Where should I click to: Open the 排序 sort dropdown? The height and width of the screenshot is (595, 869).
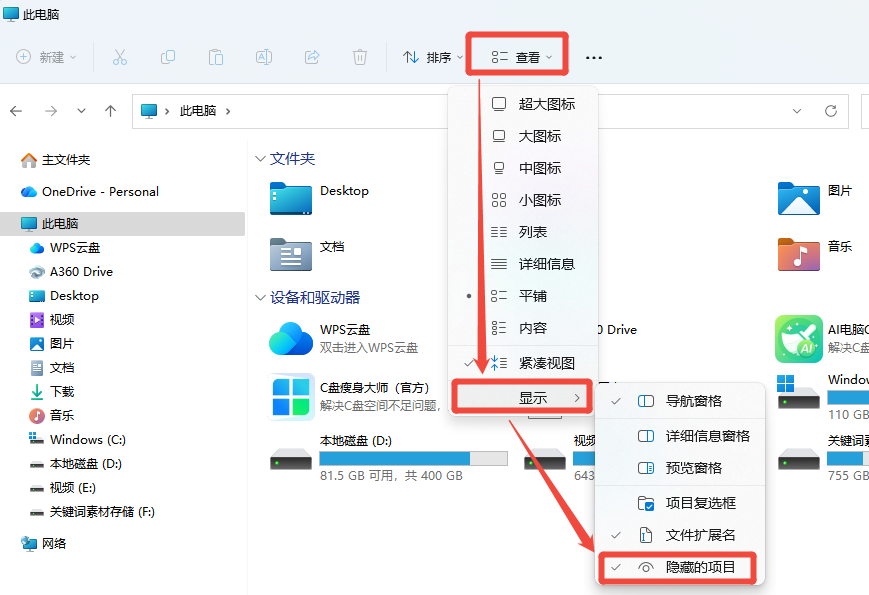coord(432,58)
